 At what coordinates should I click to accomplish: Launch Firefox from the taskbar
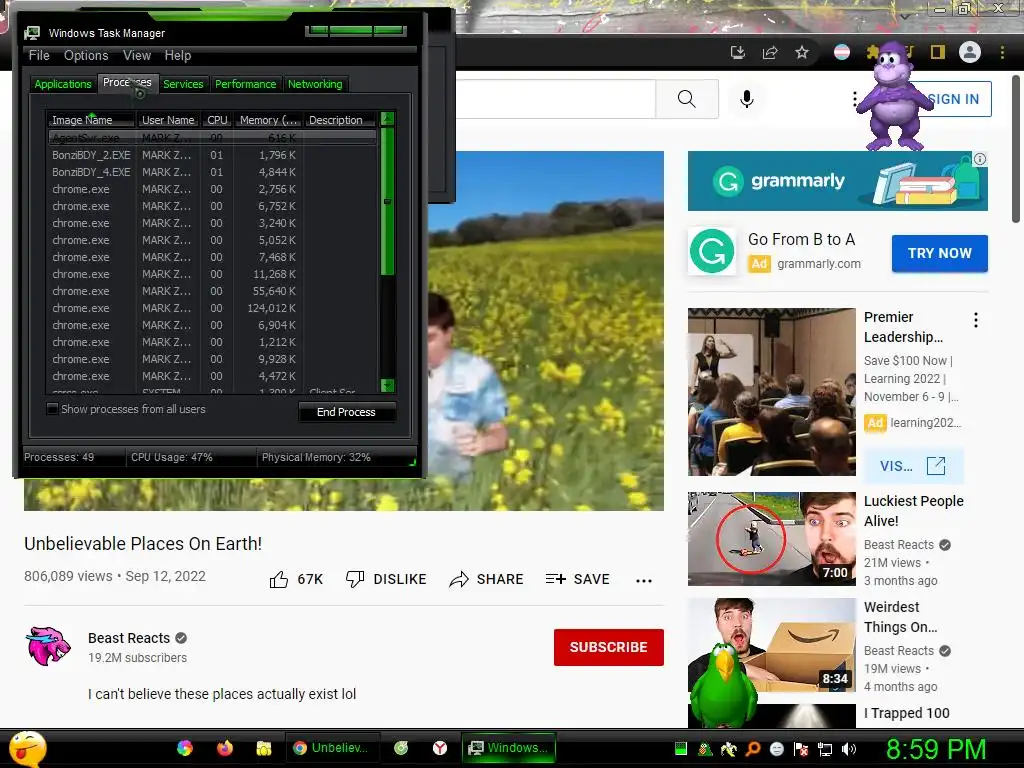pyautogui.click(x=225, y=748)
